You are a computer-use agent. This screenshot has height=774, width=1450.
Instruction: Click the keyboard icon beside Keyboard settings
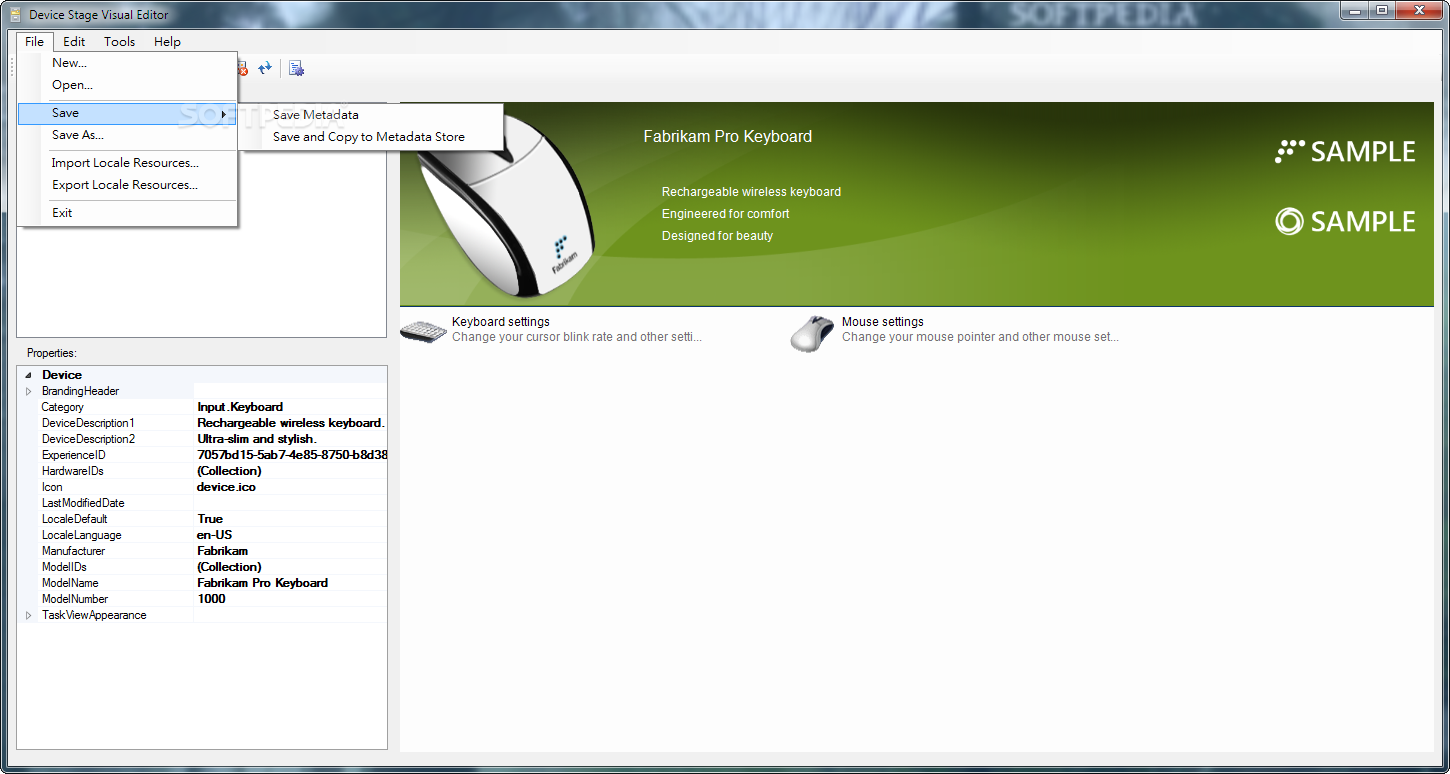424,332
